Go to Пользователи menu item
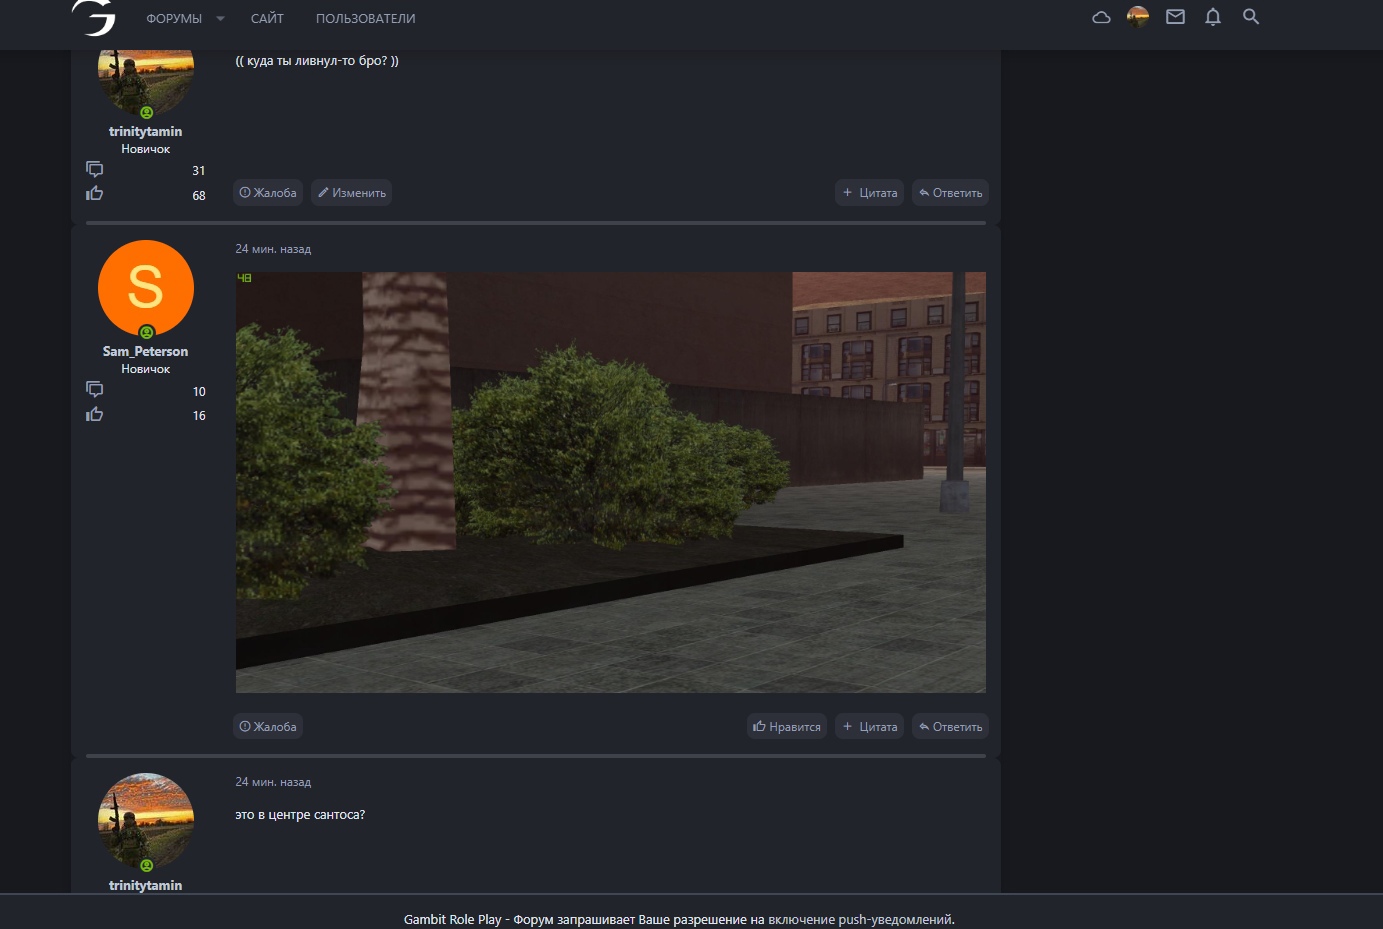This screenshot has height=929, width=1383. point(365,19)
